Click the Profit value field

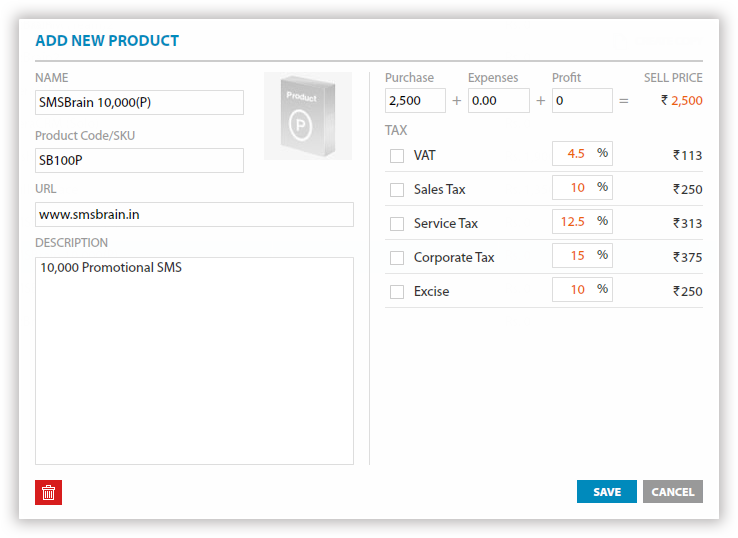(x=582, y=101)
